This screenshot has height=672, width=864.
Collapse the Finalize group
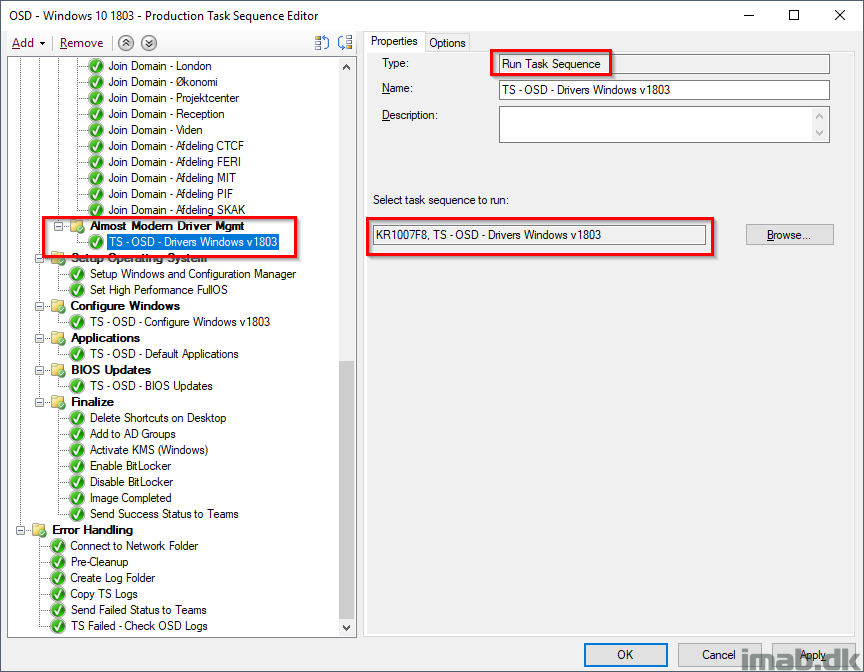[39, 402]
